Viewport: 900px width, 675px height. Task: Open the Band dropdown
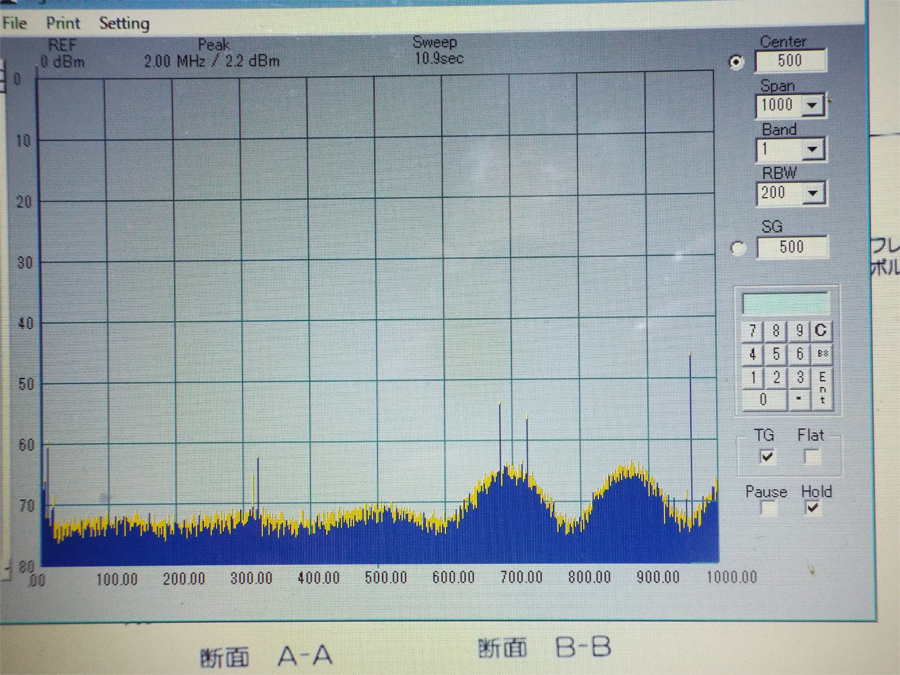[x=813, y=150]
